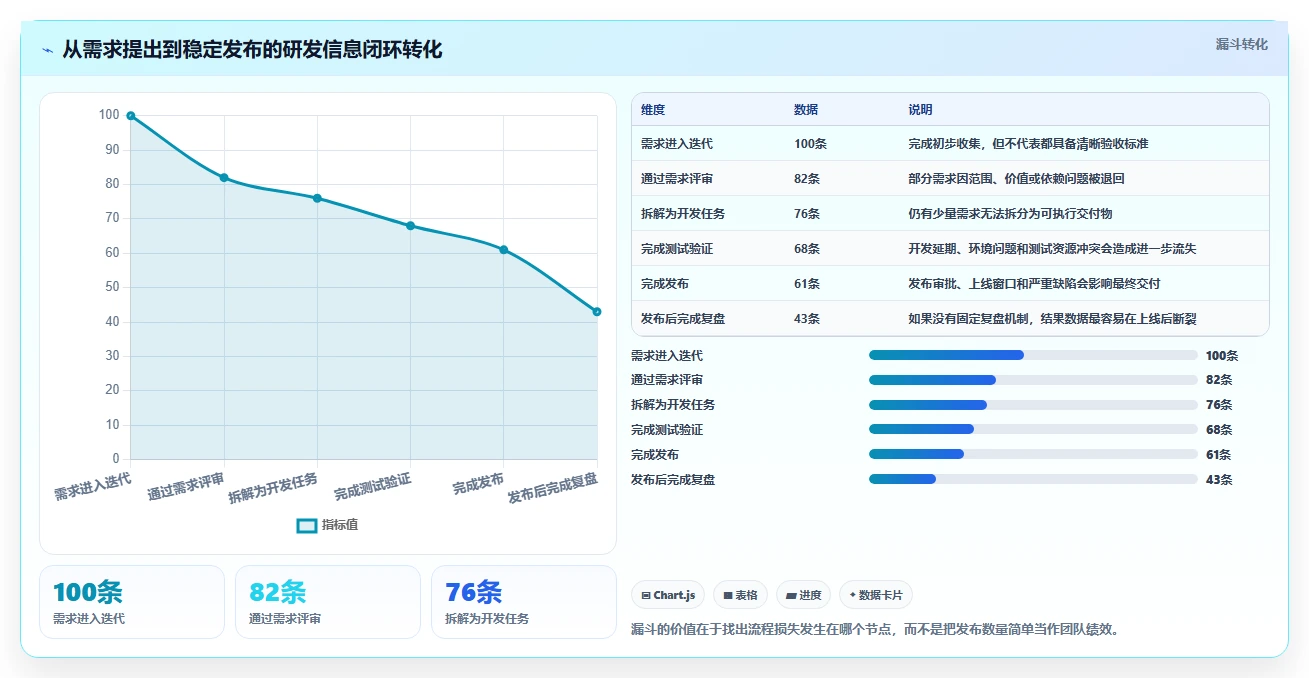This screenshot has height=678, width=1309.
Task: Click the 需求进入迭代 progress bar
Action: coord(1033,355)
